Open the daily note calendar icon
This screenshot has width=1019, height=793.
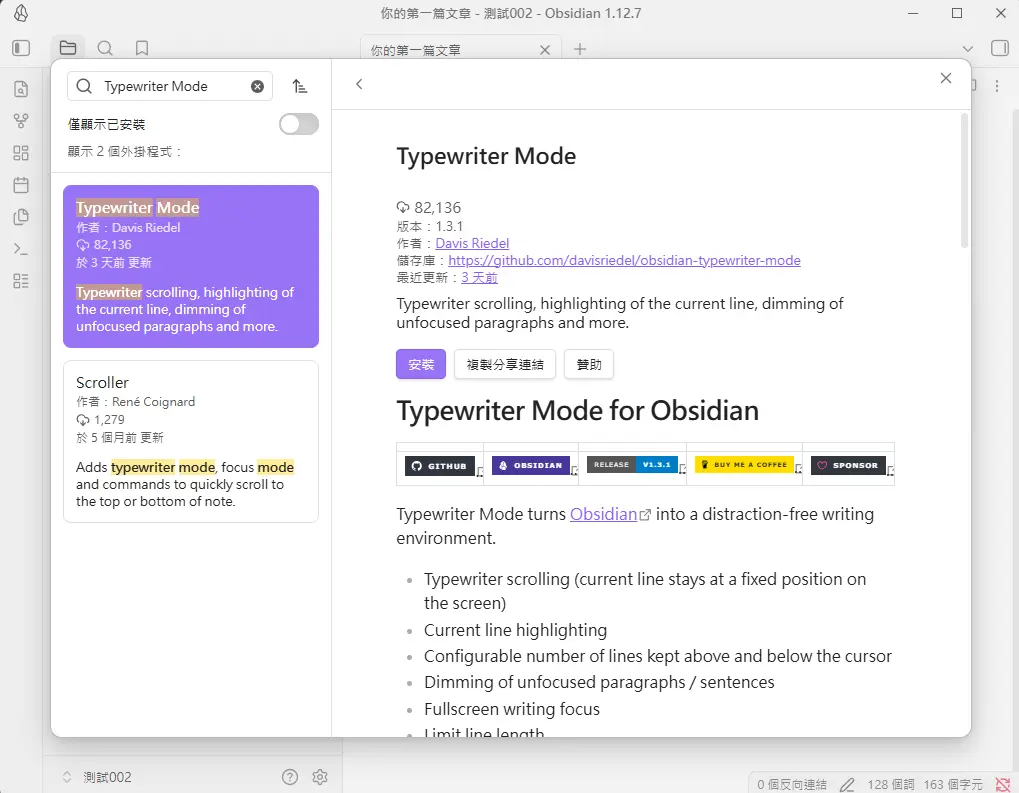click(21, 185)
